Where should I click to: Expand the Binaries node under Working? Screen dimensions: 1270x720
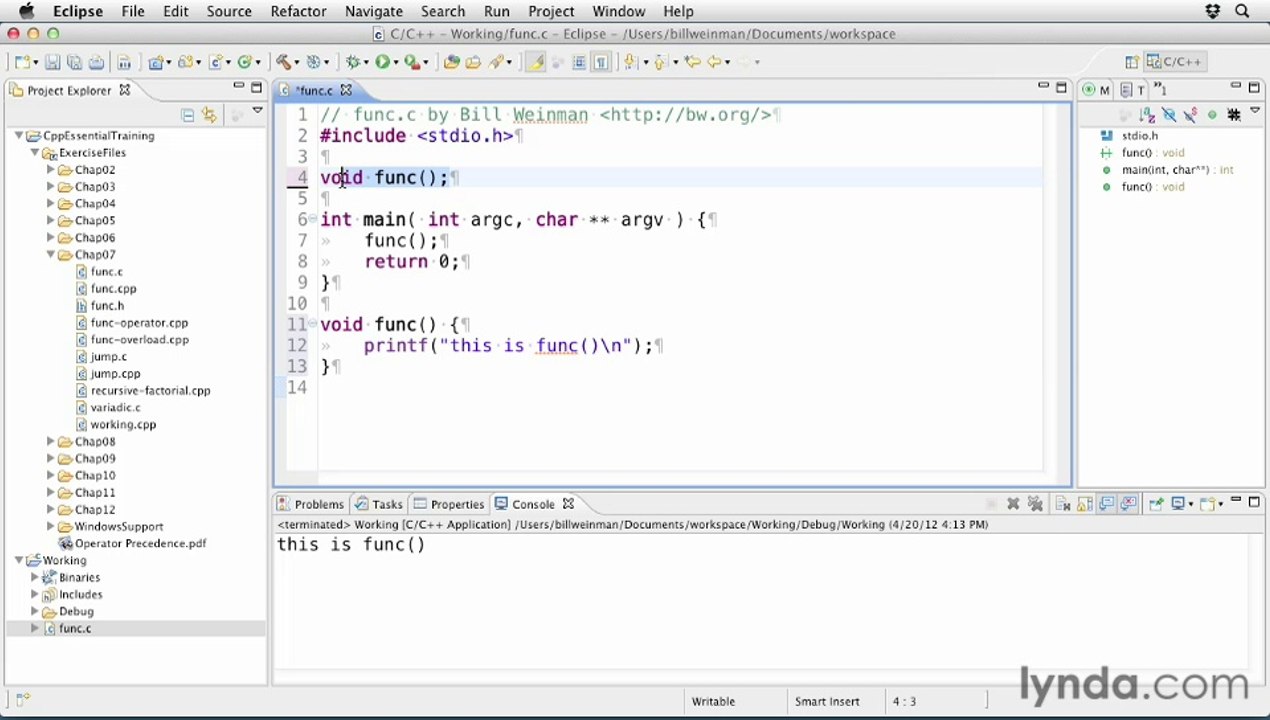point(35,577)
